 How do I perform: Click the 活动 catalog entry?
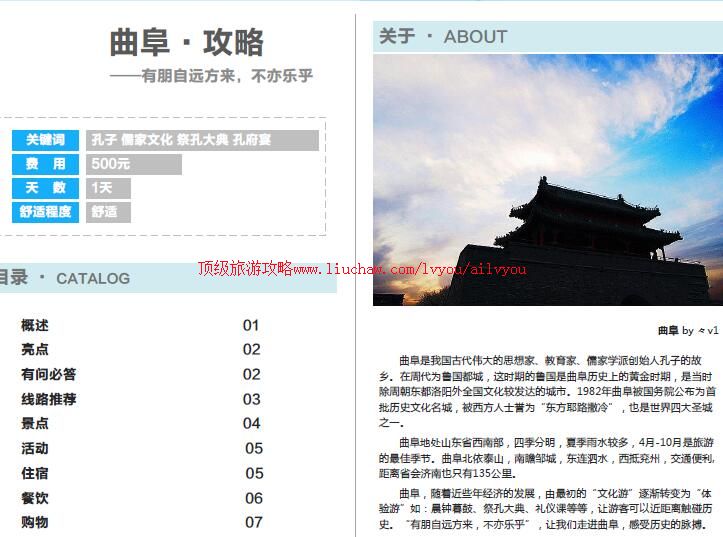[35, 448]
